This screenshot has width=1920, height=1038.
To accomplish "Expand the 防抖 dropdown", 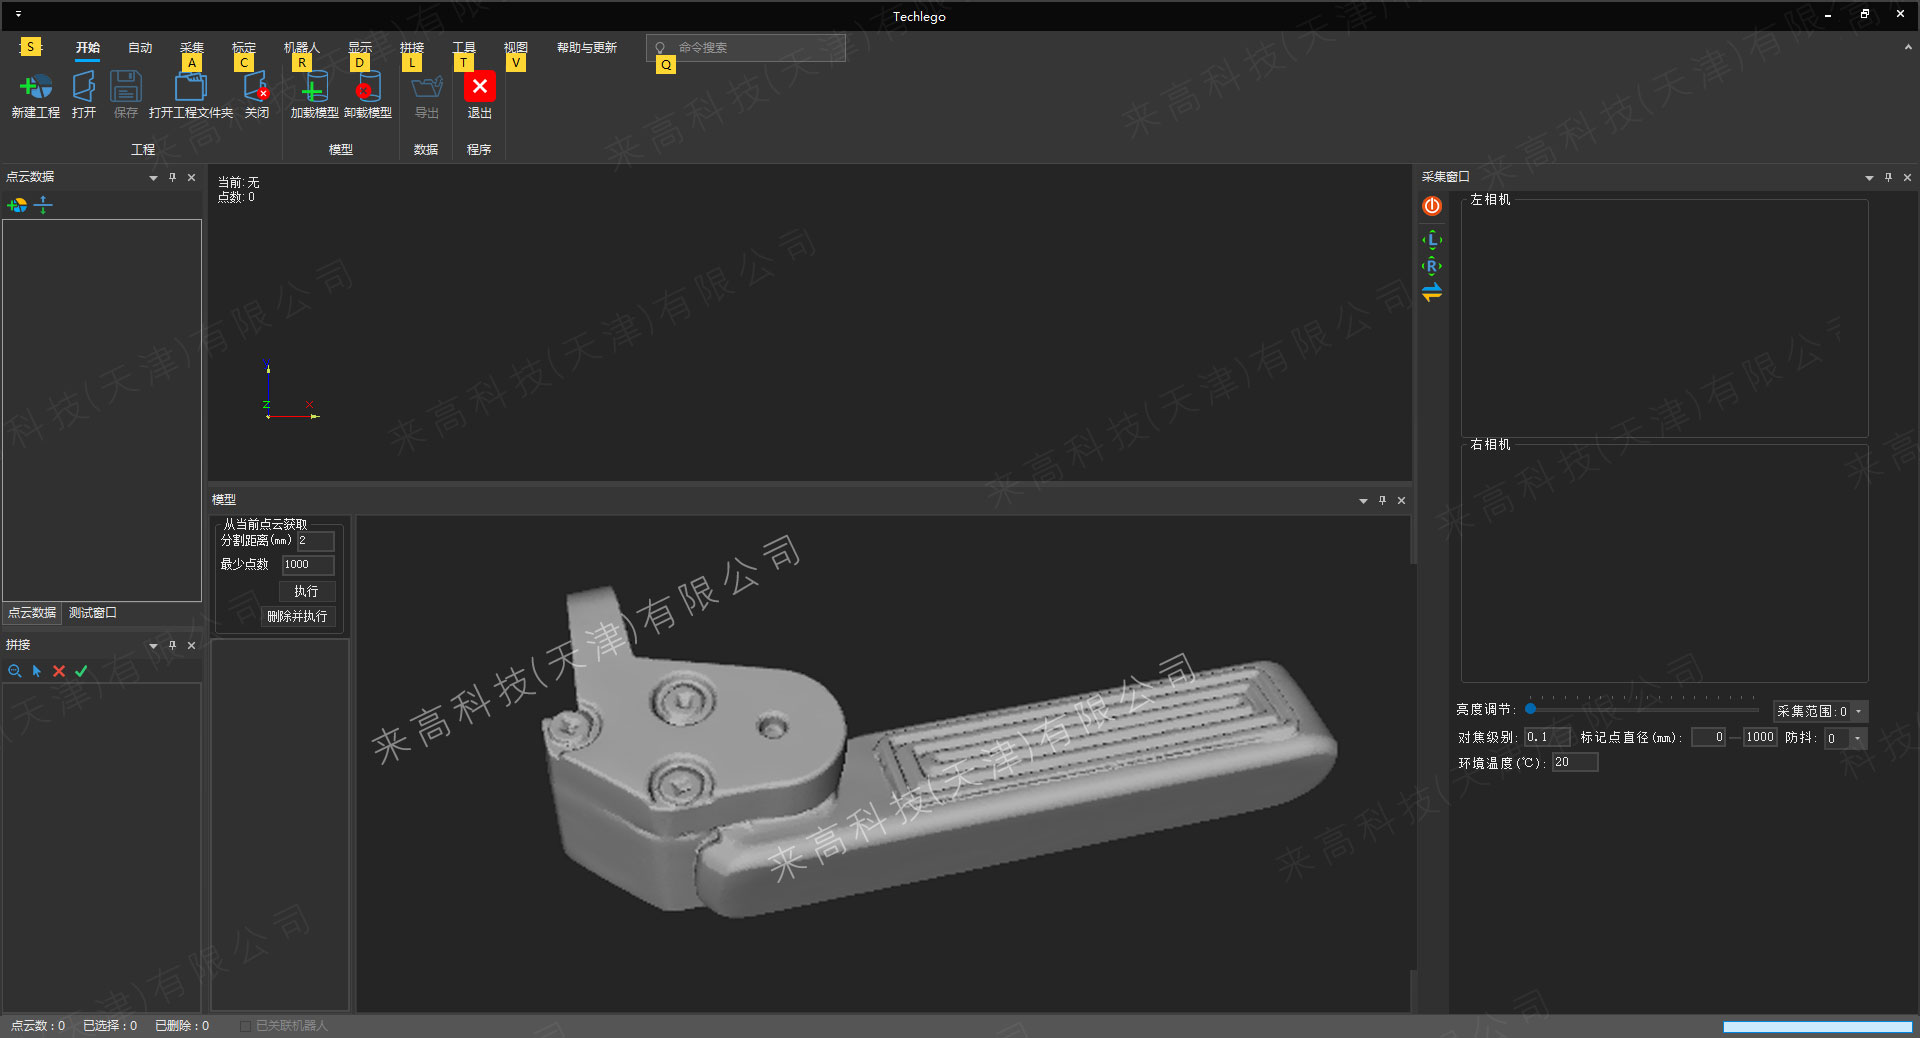I will coord(1857,738).
